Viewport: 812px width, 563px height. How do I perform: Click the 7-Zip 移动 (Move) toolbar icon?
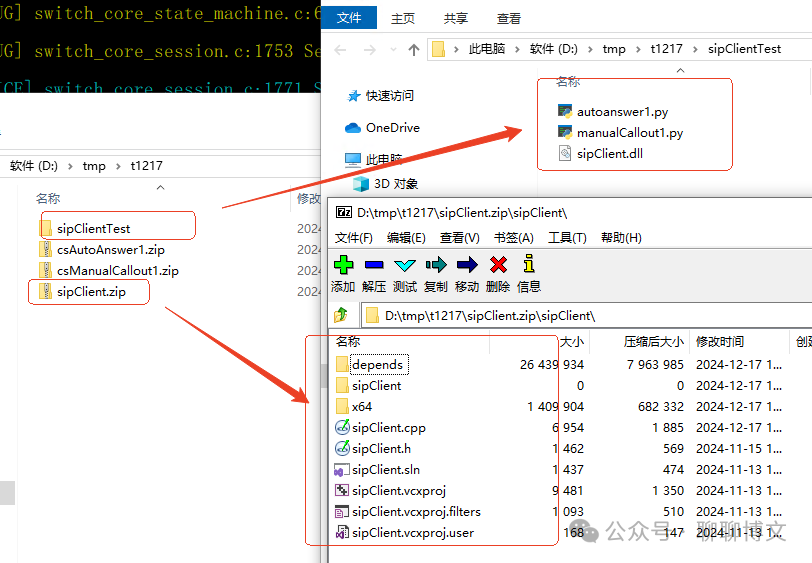coord(467,265)
